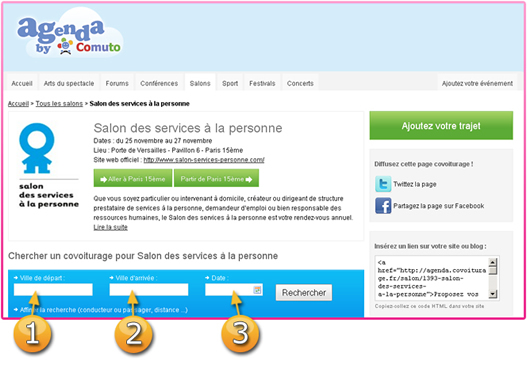527x365 pixels.
Task: Click the embed box scroll-up arrow
Action: [493, 262]
